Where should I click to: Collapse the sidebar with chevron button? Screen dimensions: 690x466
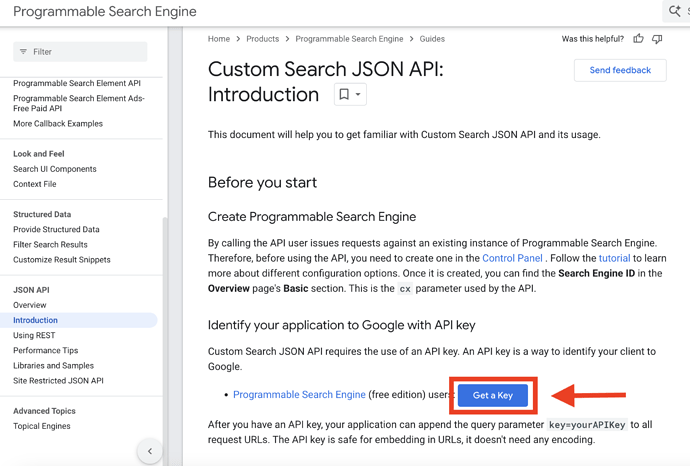click(x=150, y=451)
